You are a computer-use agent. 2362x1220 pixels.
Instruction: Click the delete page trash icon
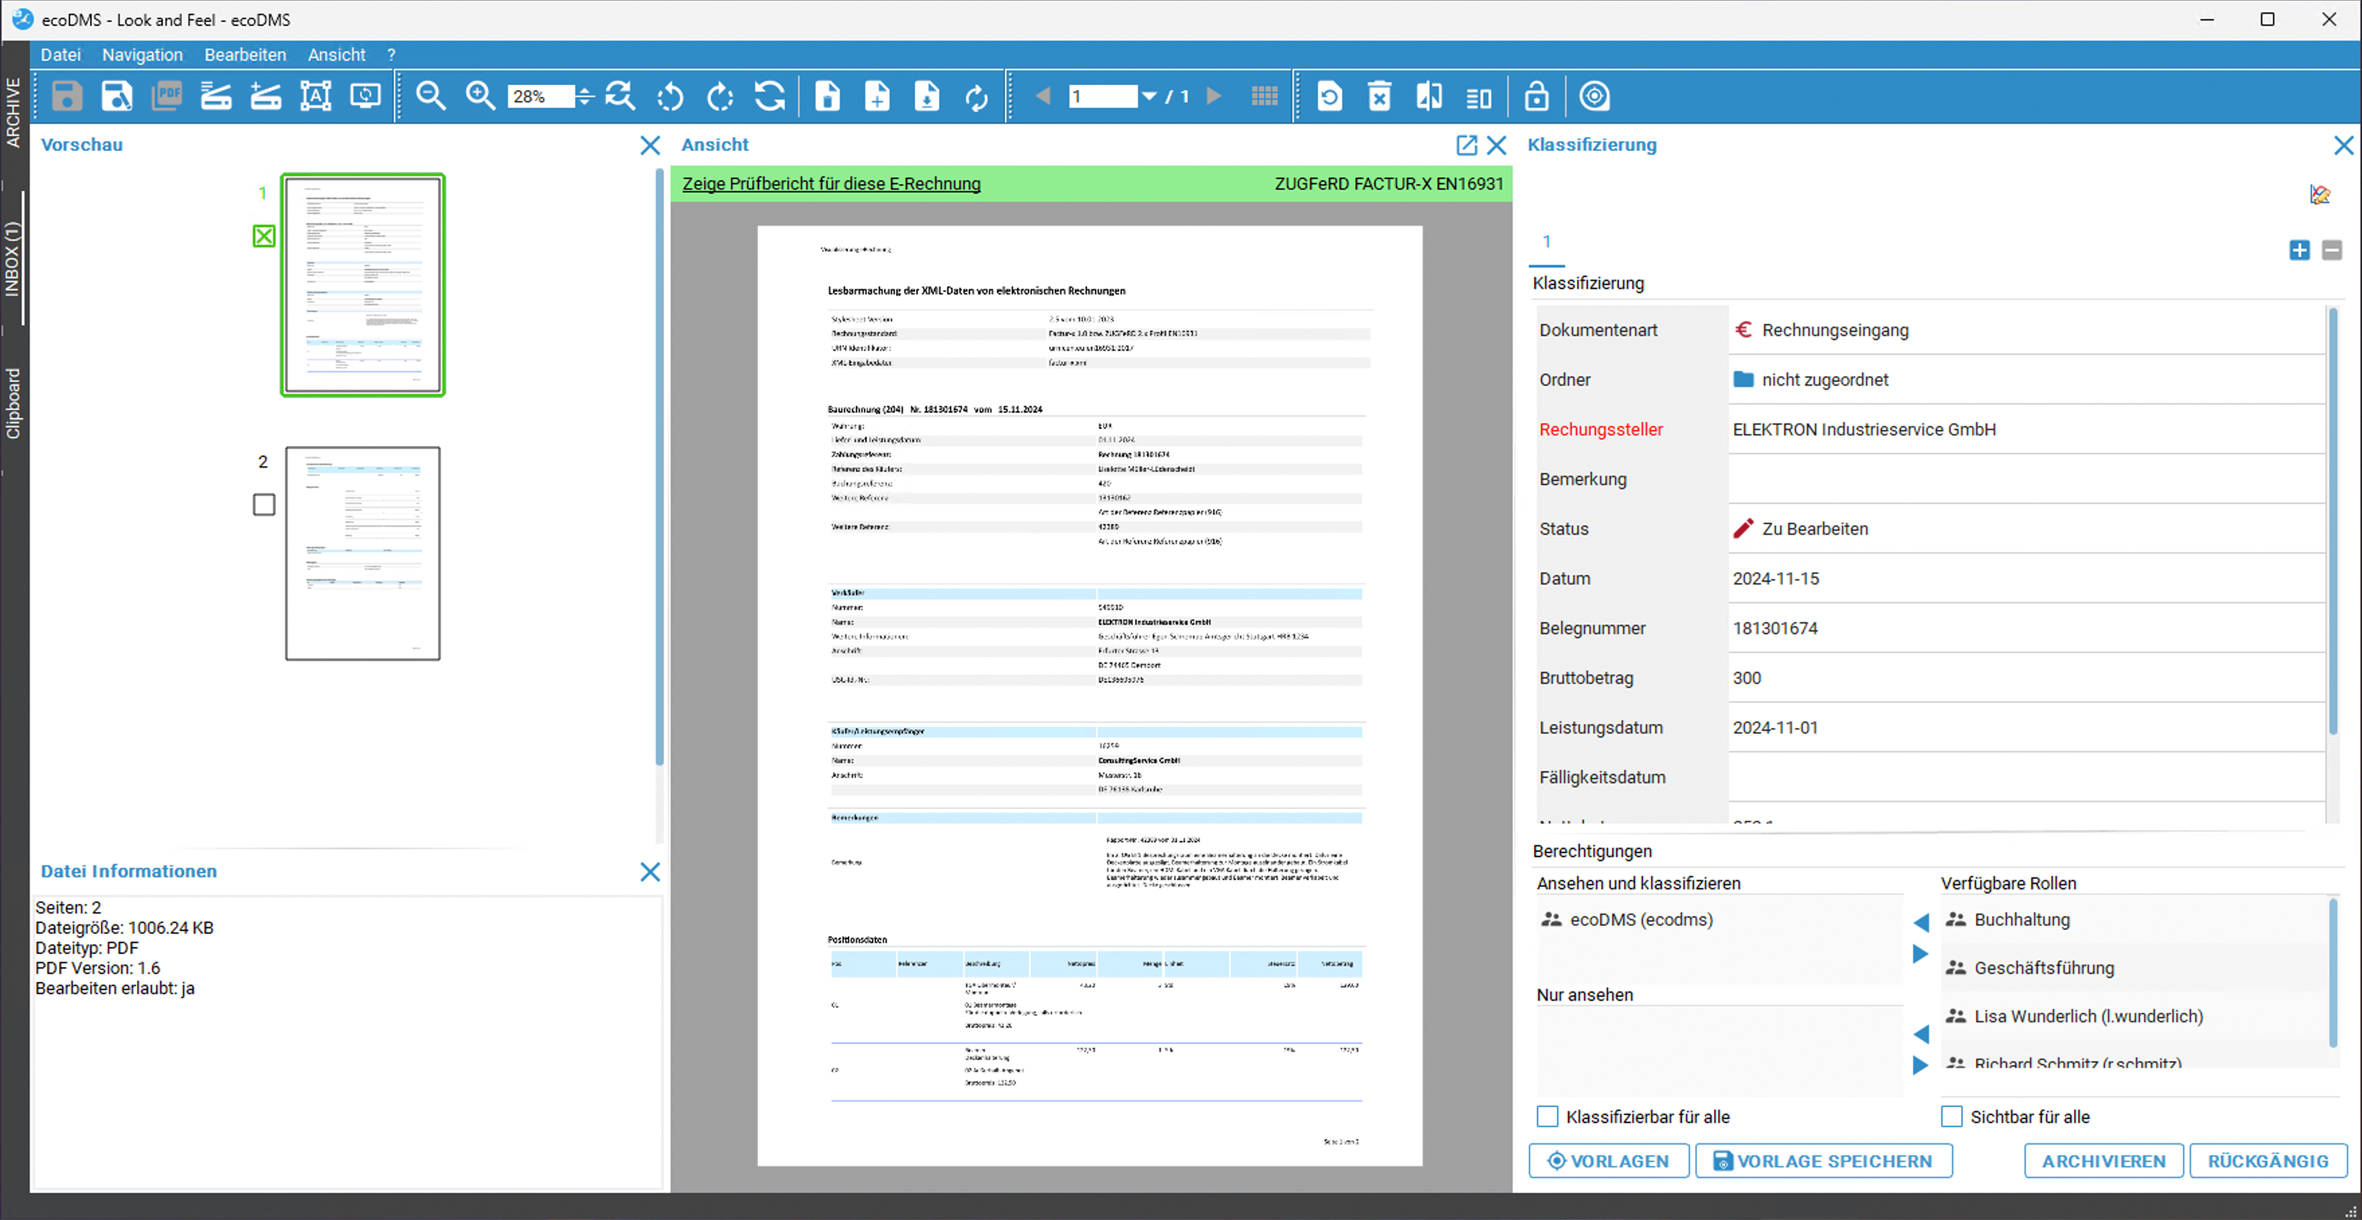tap(1380, 97)
